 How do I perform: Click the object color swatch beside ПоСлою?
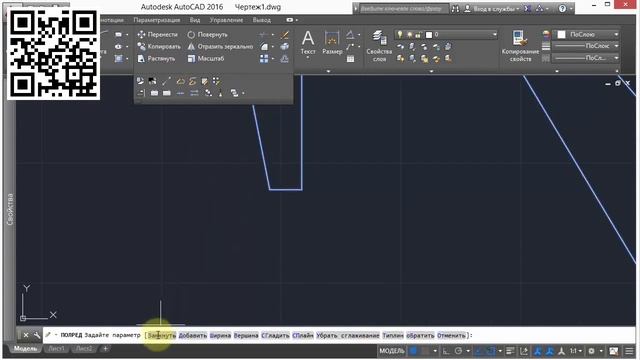561,35
